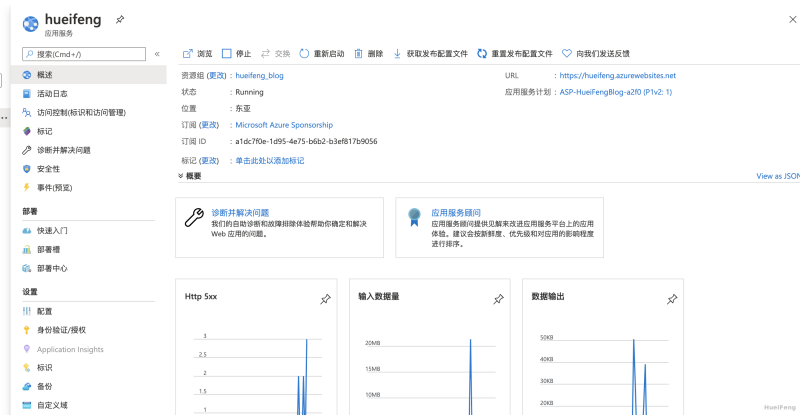Open Microsoft Azure Sponsorship subscription link
The image size is (800, 415).
click(x=284, y=125)
